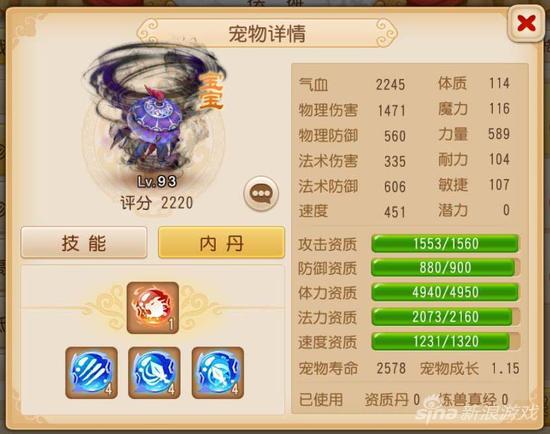Select the first blue inner elixir icon
Screen dimensions: 550x434
[x=92, y=373]
